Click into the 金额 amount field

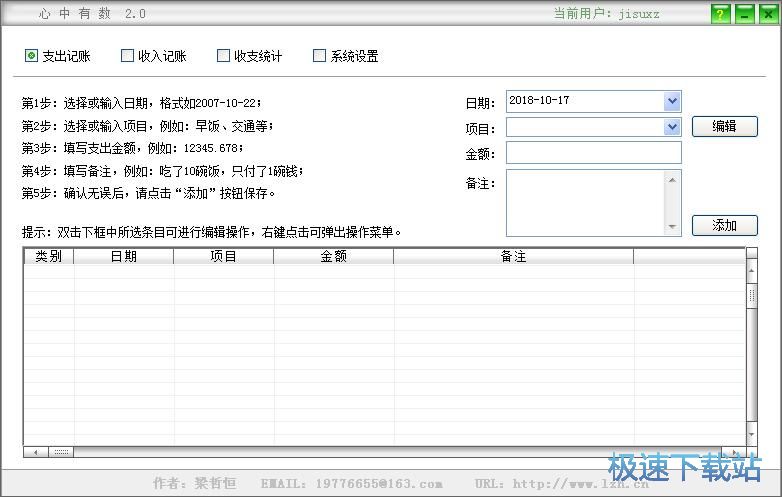[x=593, y=153]
